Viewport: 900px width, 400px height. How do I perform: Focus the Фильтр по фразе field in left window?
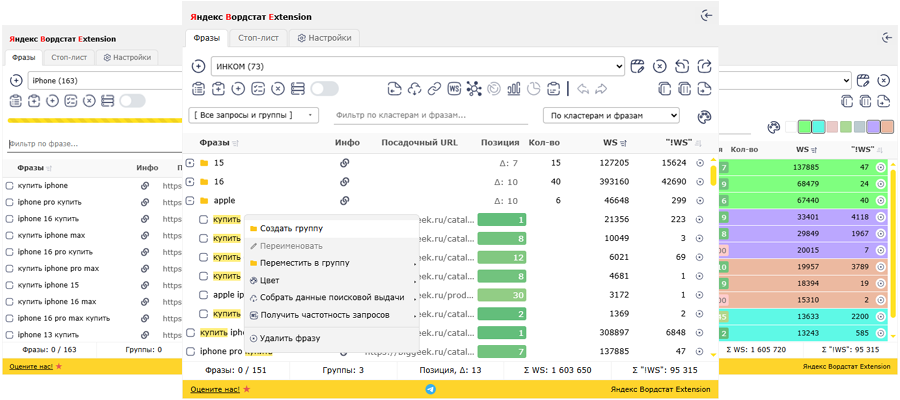(x=95, y=144)
